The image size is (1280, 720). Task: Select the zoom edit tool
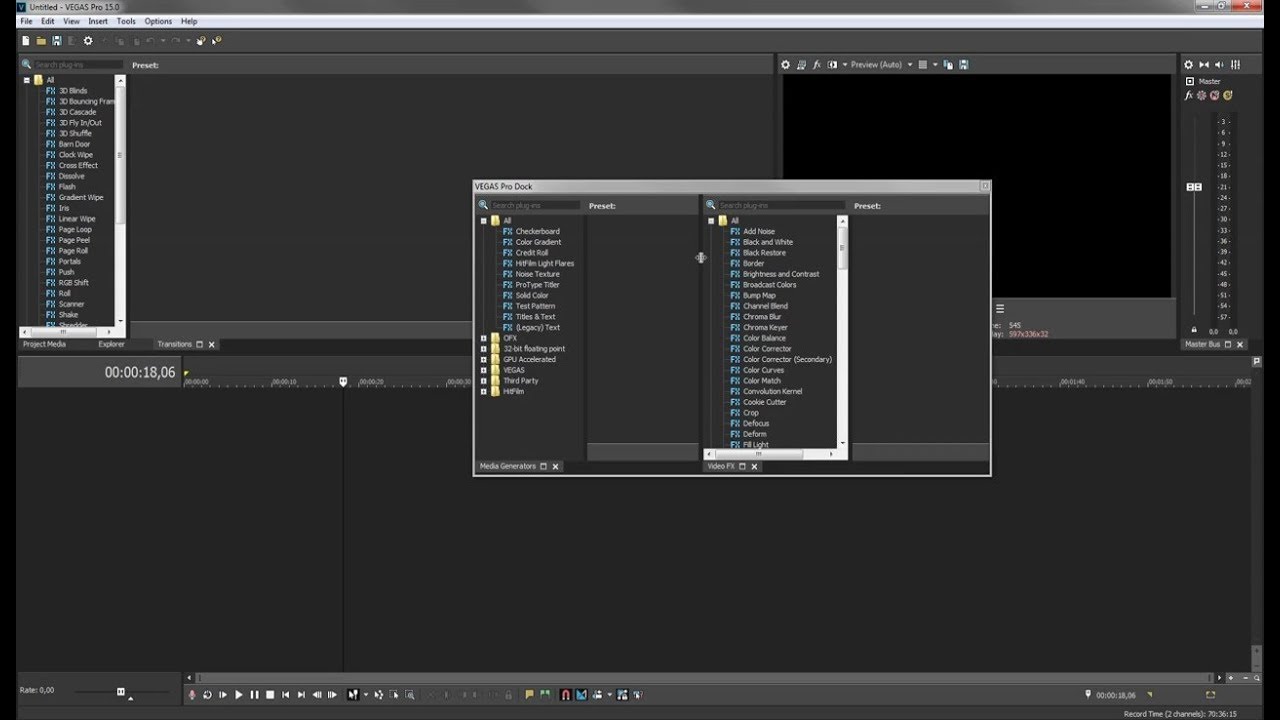coord(409,694)
